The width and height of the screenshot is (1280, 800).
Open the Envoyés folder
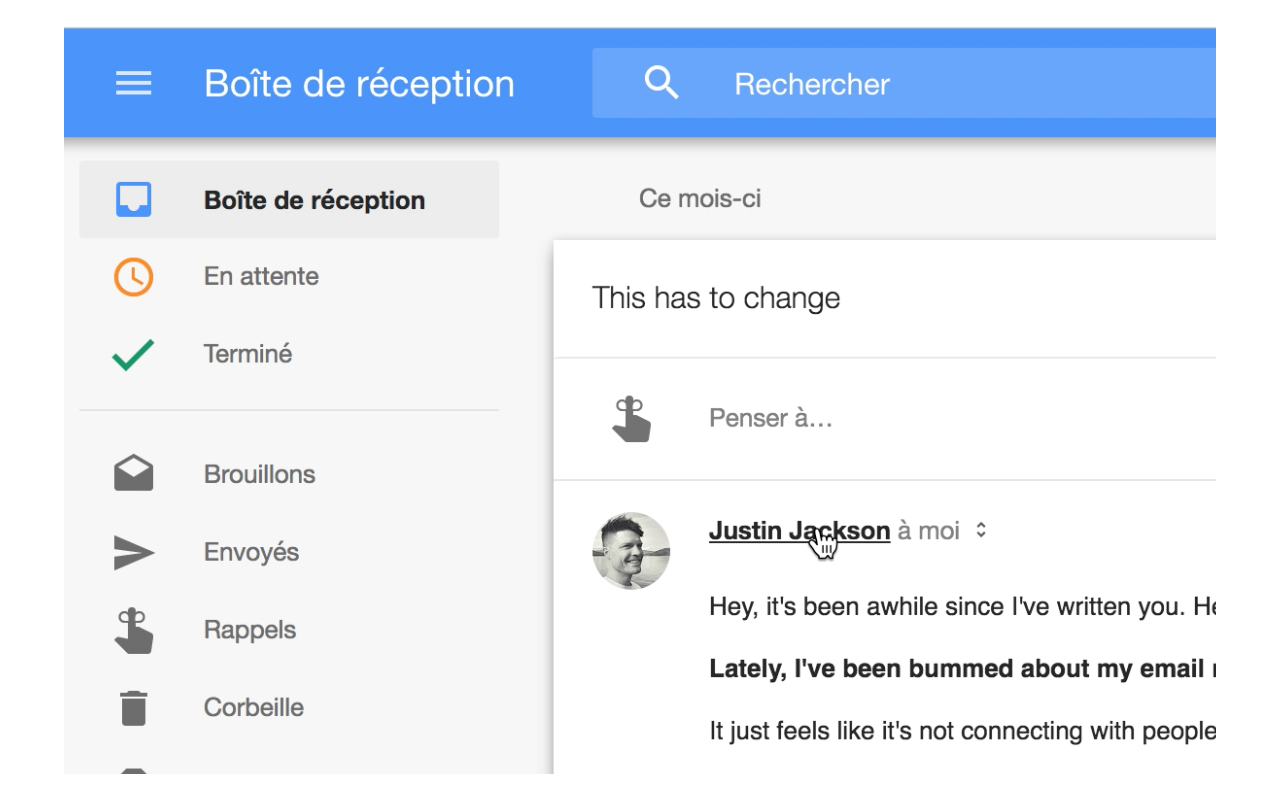pyautogui.click(x=251, y=552)
